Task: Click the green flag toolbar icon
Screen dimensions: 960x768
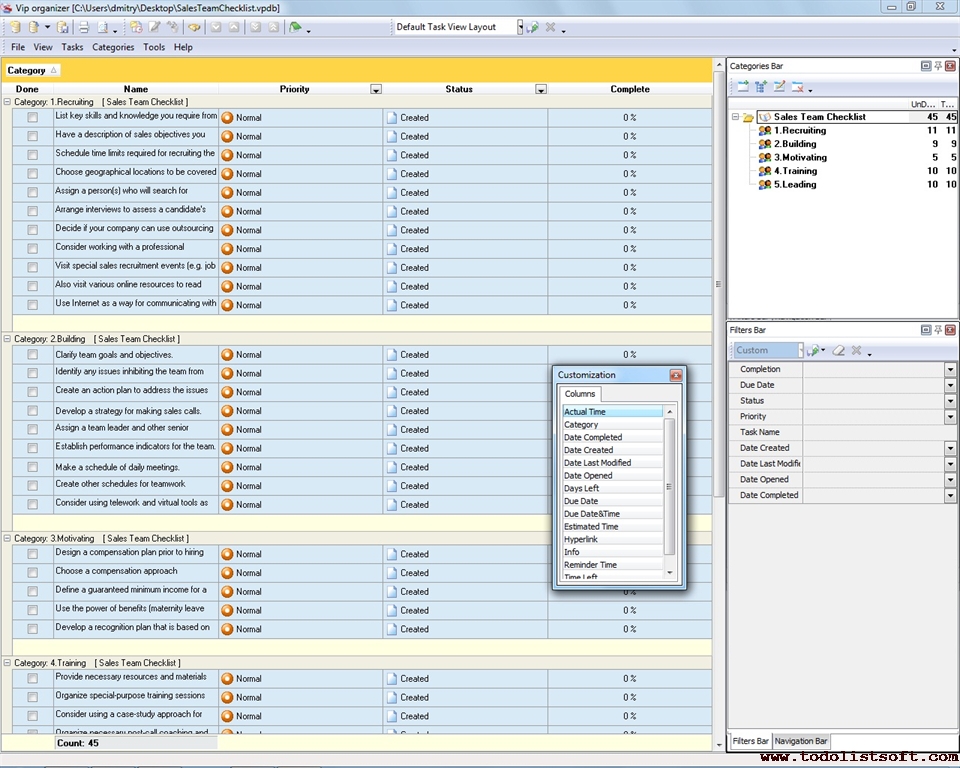Action: 295,27
